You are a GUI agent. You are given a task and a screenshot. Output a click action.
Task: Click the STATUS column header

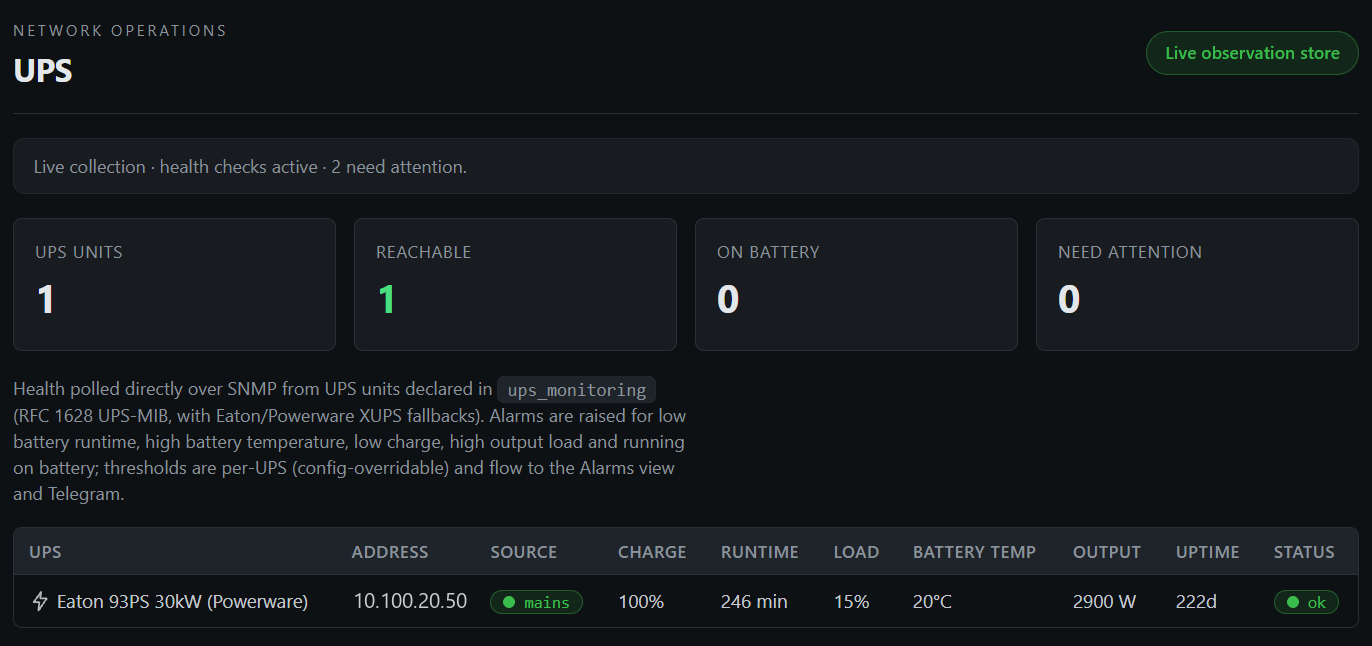coord(1304,552)
